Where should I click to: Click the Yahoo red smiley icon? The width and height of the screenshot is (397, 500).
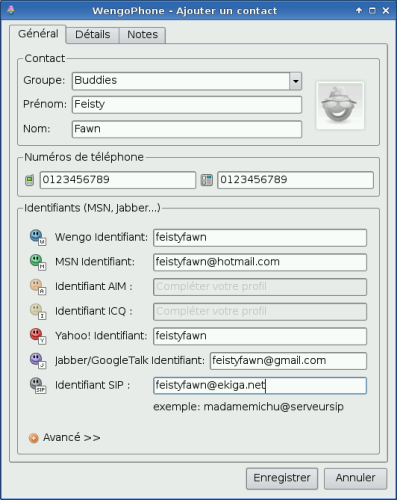[x=38, y=336]
